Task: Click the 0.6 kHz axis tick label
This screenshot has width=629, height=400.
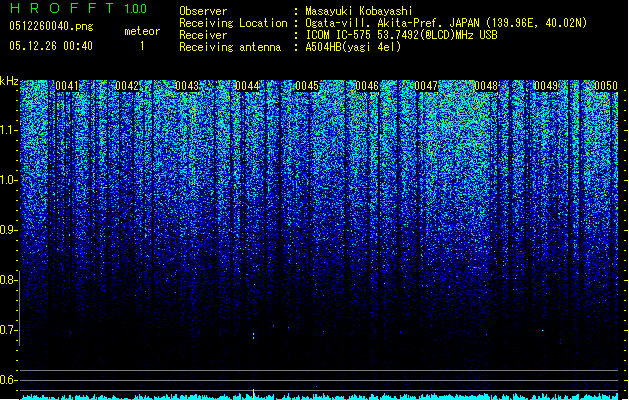Action: pyautogui.click(x=8, y=380)
